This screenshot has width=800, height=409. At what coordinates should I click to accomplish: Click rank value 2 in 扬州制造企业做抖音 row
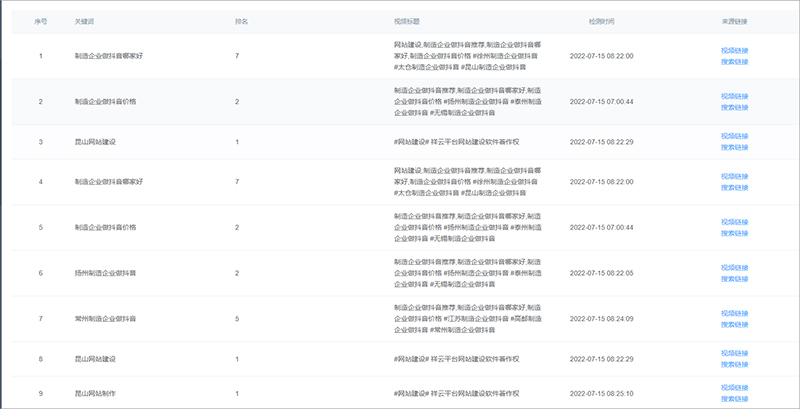tap(237, 273)
